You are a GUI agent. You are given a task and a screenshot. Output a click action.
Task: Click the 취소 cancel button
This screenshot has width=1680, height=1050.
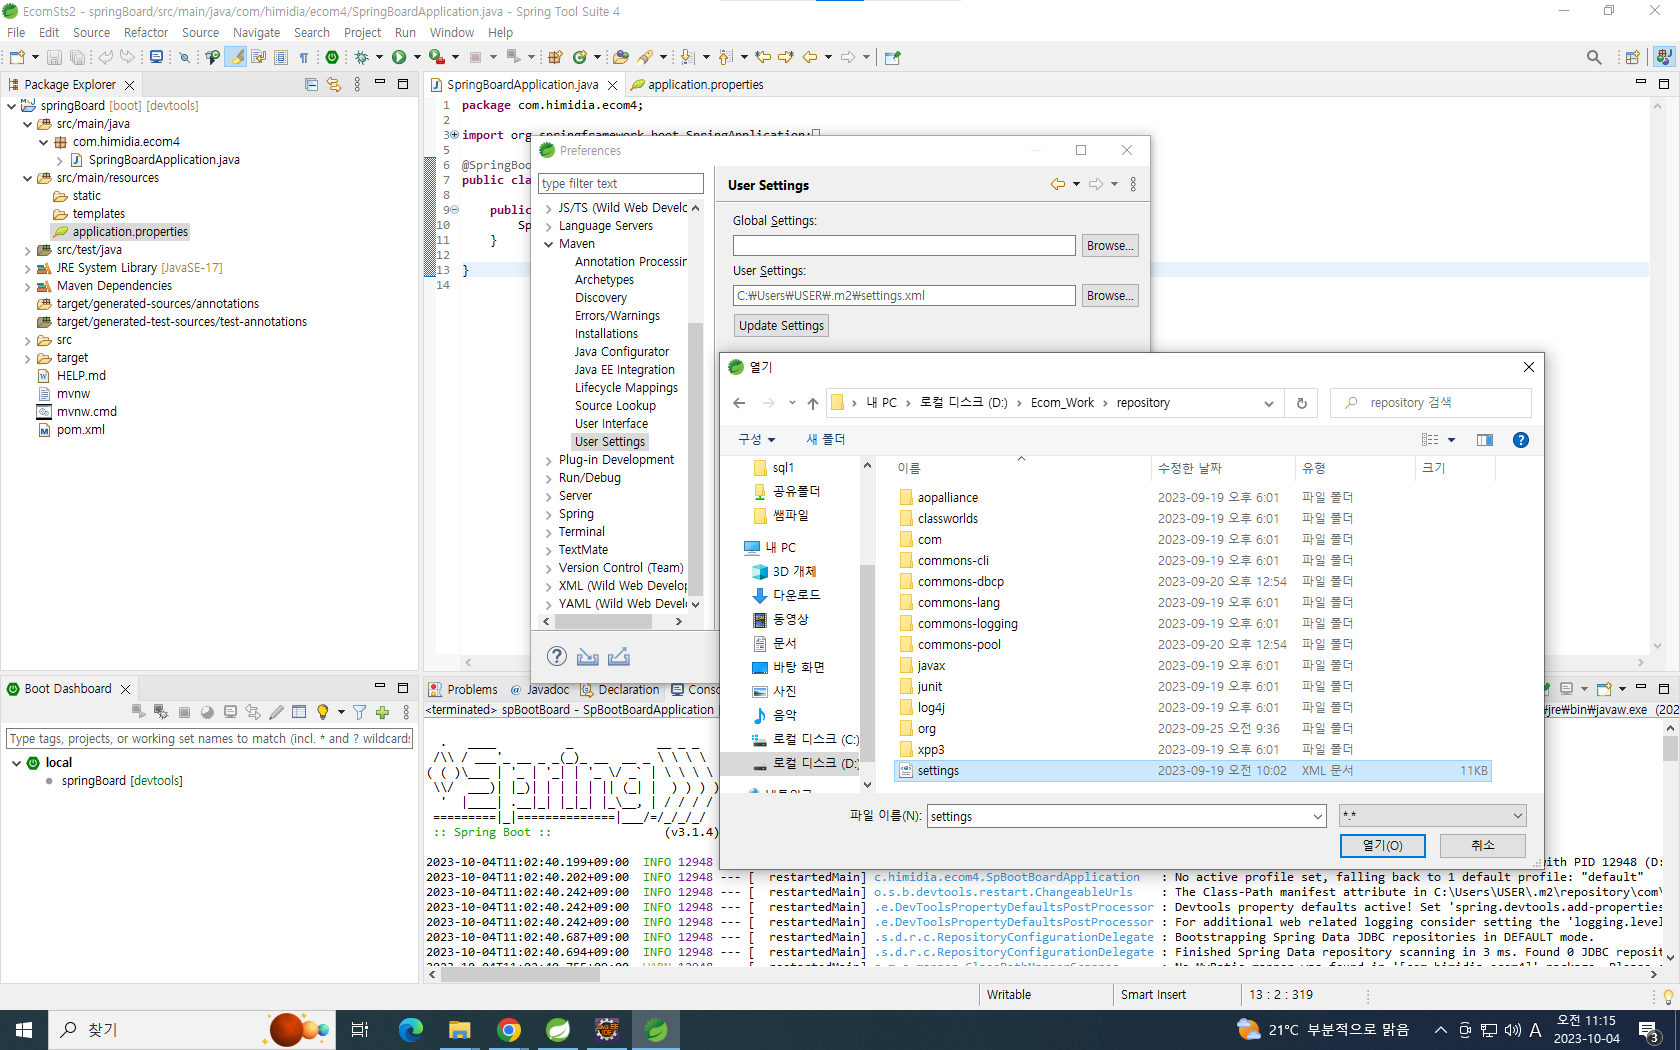pyautogui.click(x=1483, y=846)
